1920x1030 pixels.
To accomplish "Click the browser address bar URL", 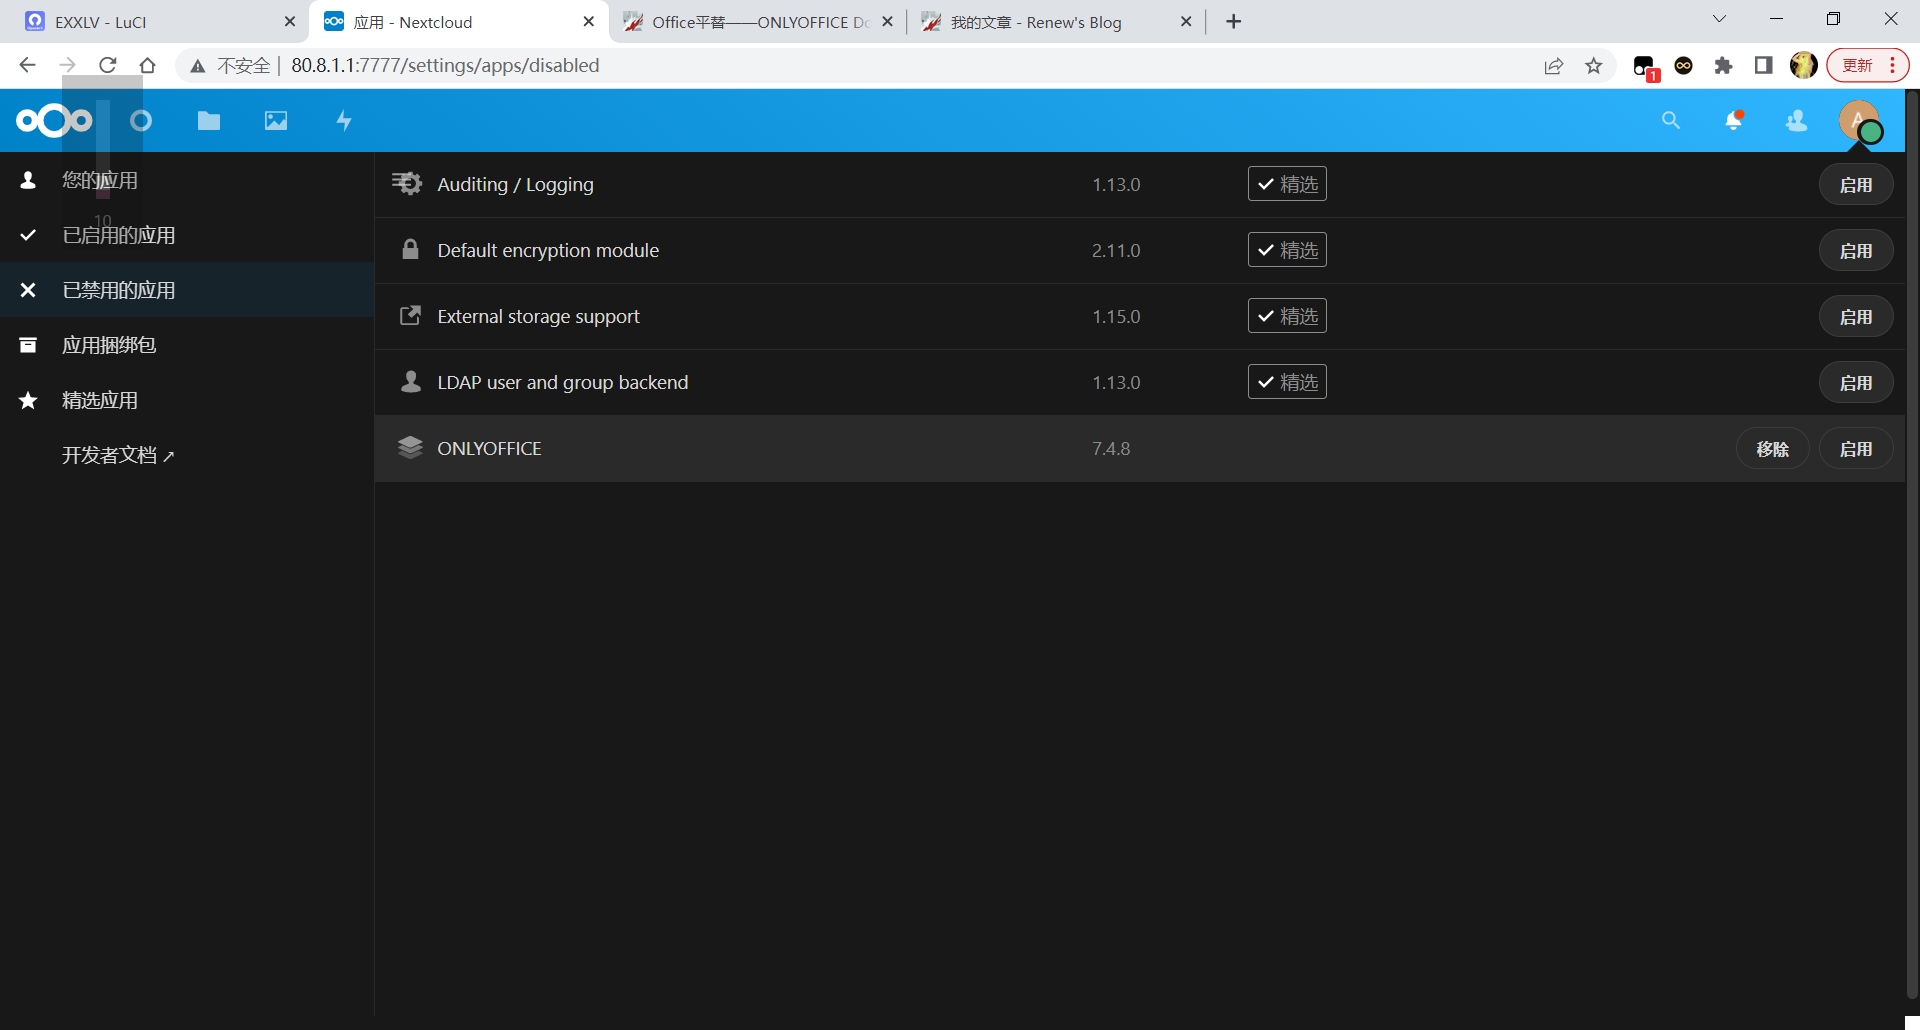I will 445,66.
